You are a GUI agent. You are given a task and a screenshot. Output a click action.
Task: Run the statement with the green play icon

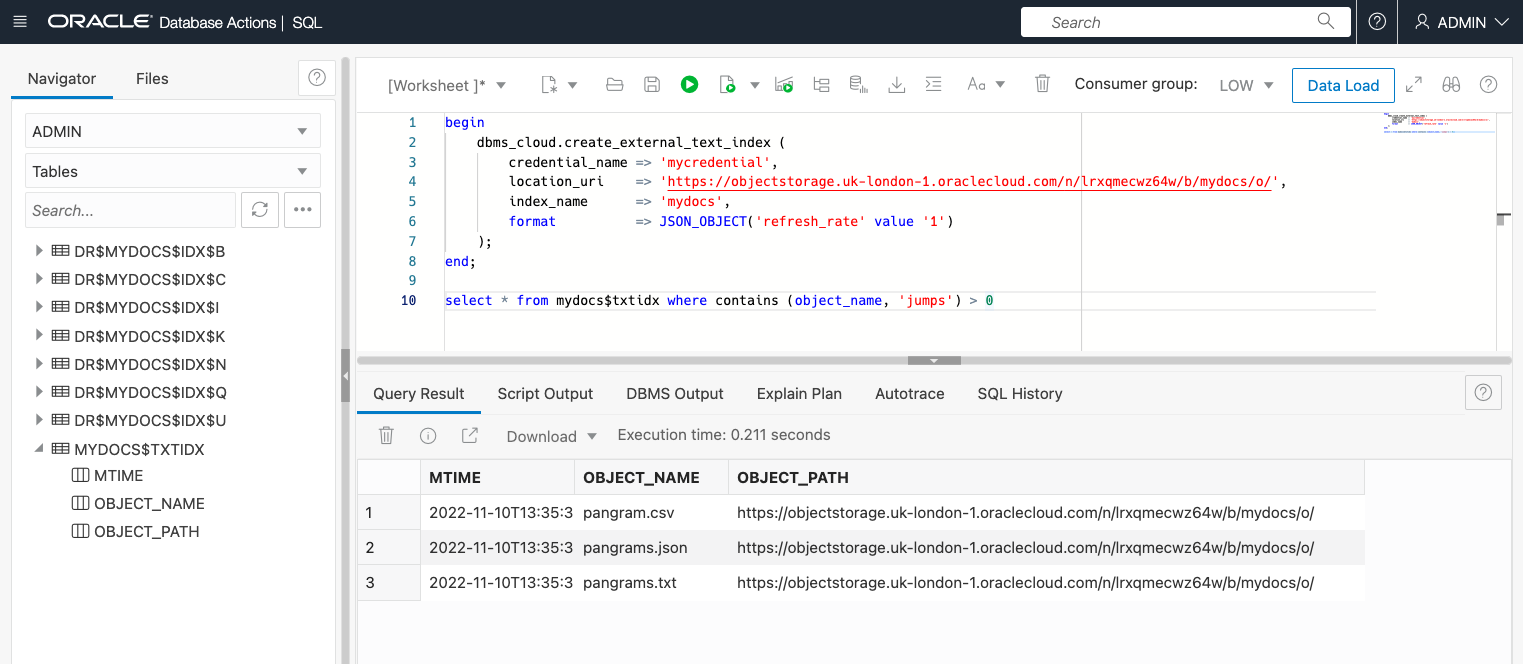(689, 84)
